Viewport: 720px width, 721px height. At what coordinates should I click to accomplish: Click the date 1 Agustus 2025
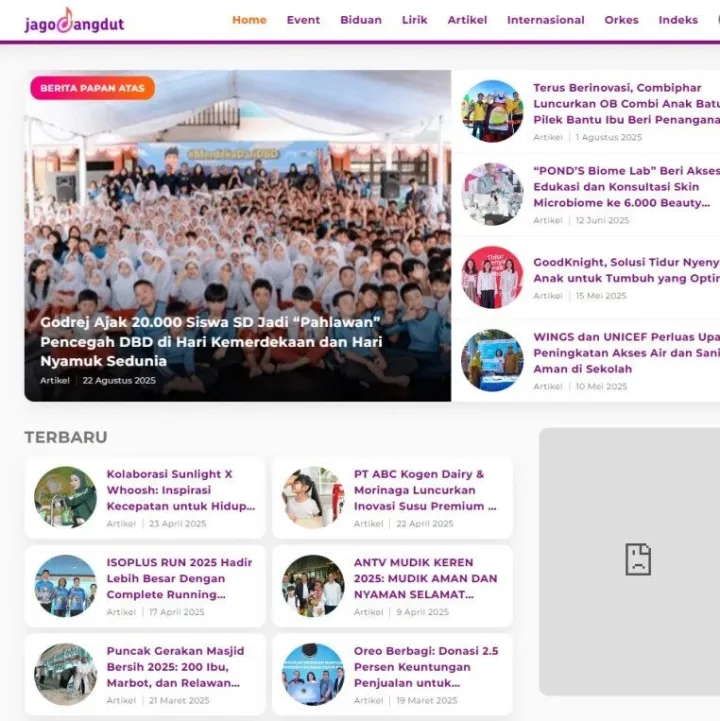(608, 137)
